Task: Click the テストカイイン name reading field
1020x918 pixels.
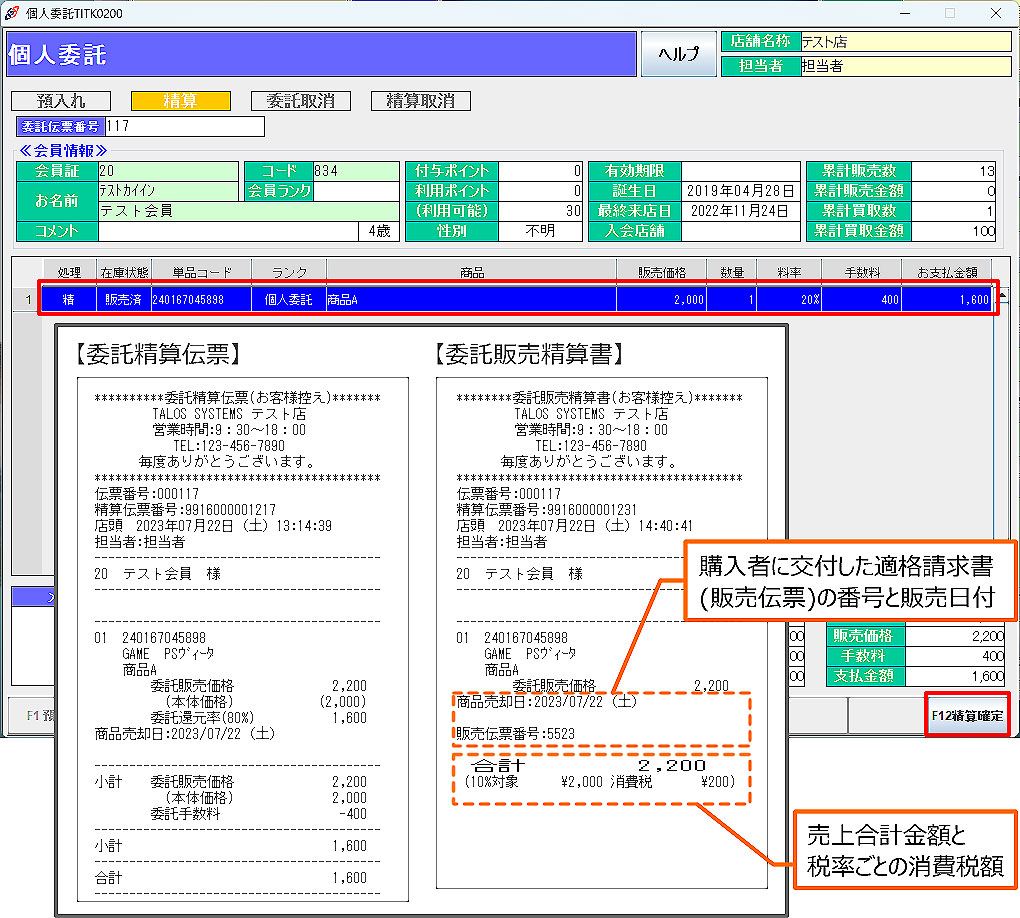Action: (x=168, y=191)
